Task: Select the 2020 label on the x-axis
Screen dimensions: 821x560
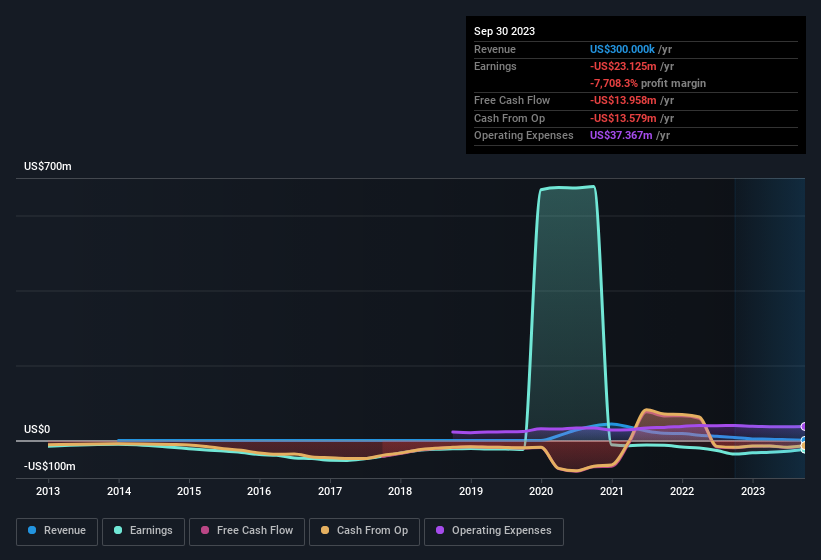Action: pos(541,491)
